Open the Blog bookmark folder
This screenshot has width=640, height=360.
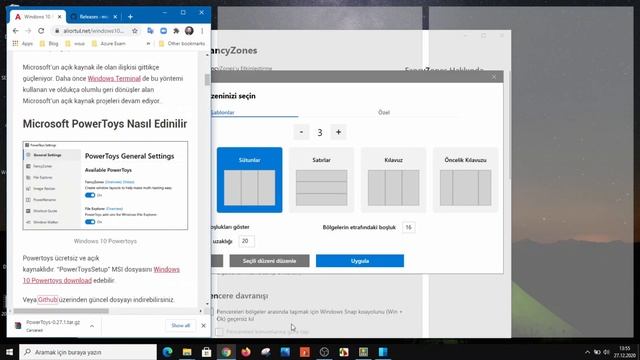(x=49, y=43)
